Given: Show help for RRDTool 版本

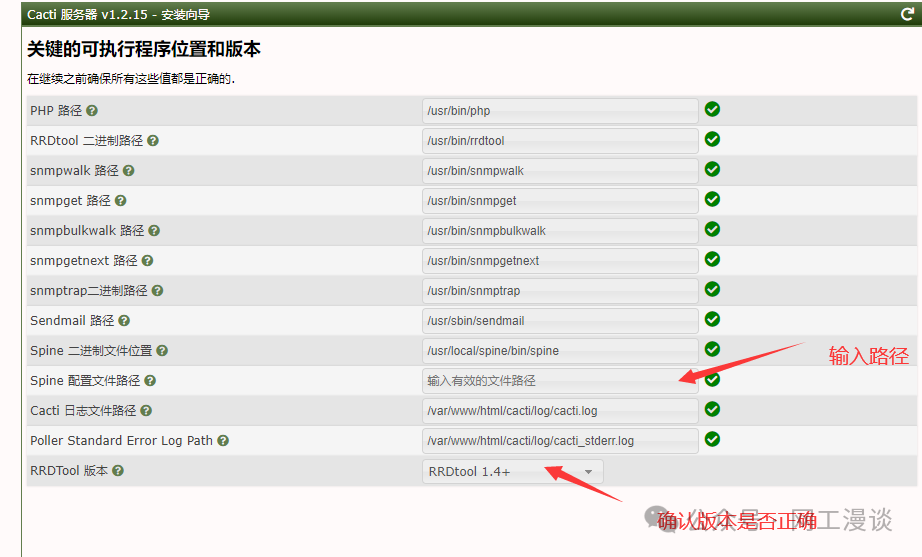Looking at the screenshot, I should coord(118,471).
